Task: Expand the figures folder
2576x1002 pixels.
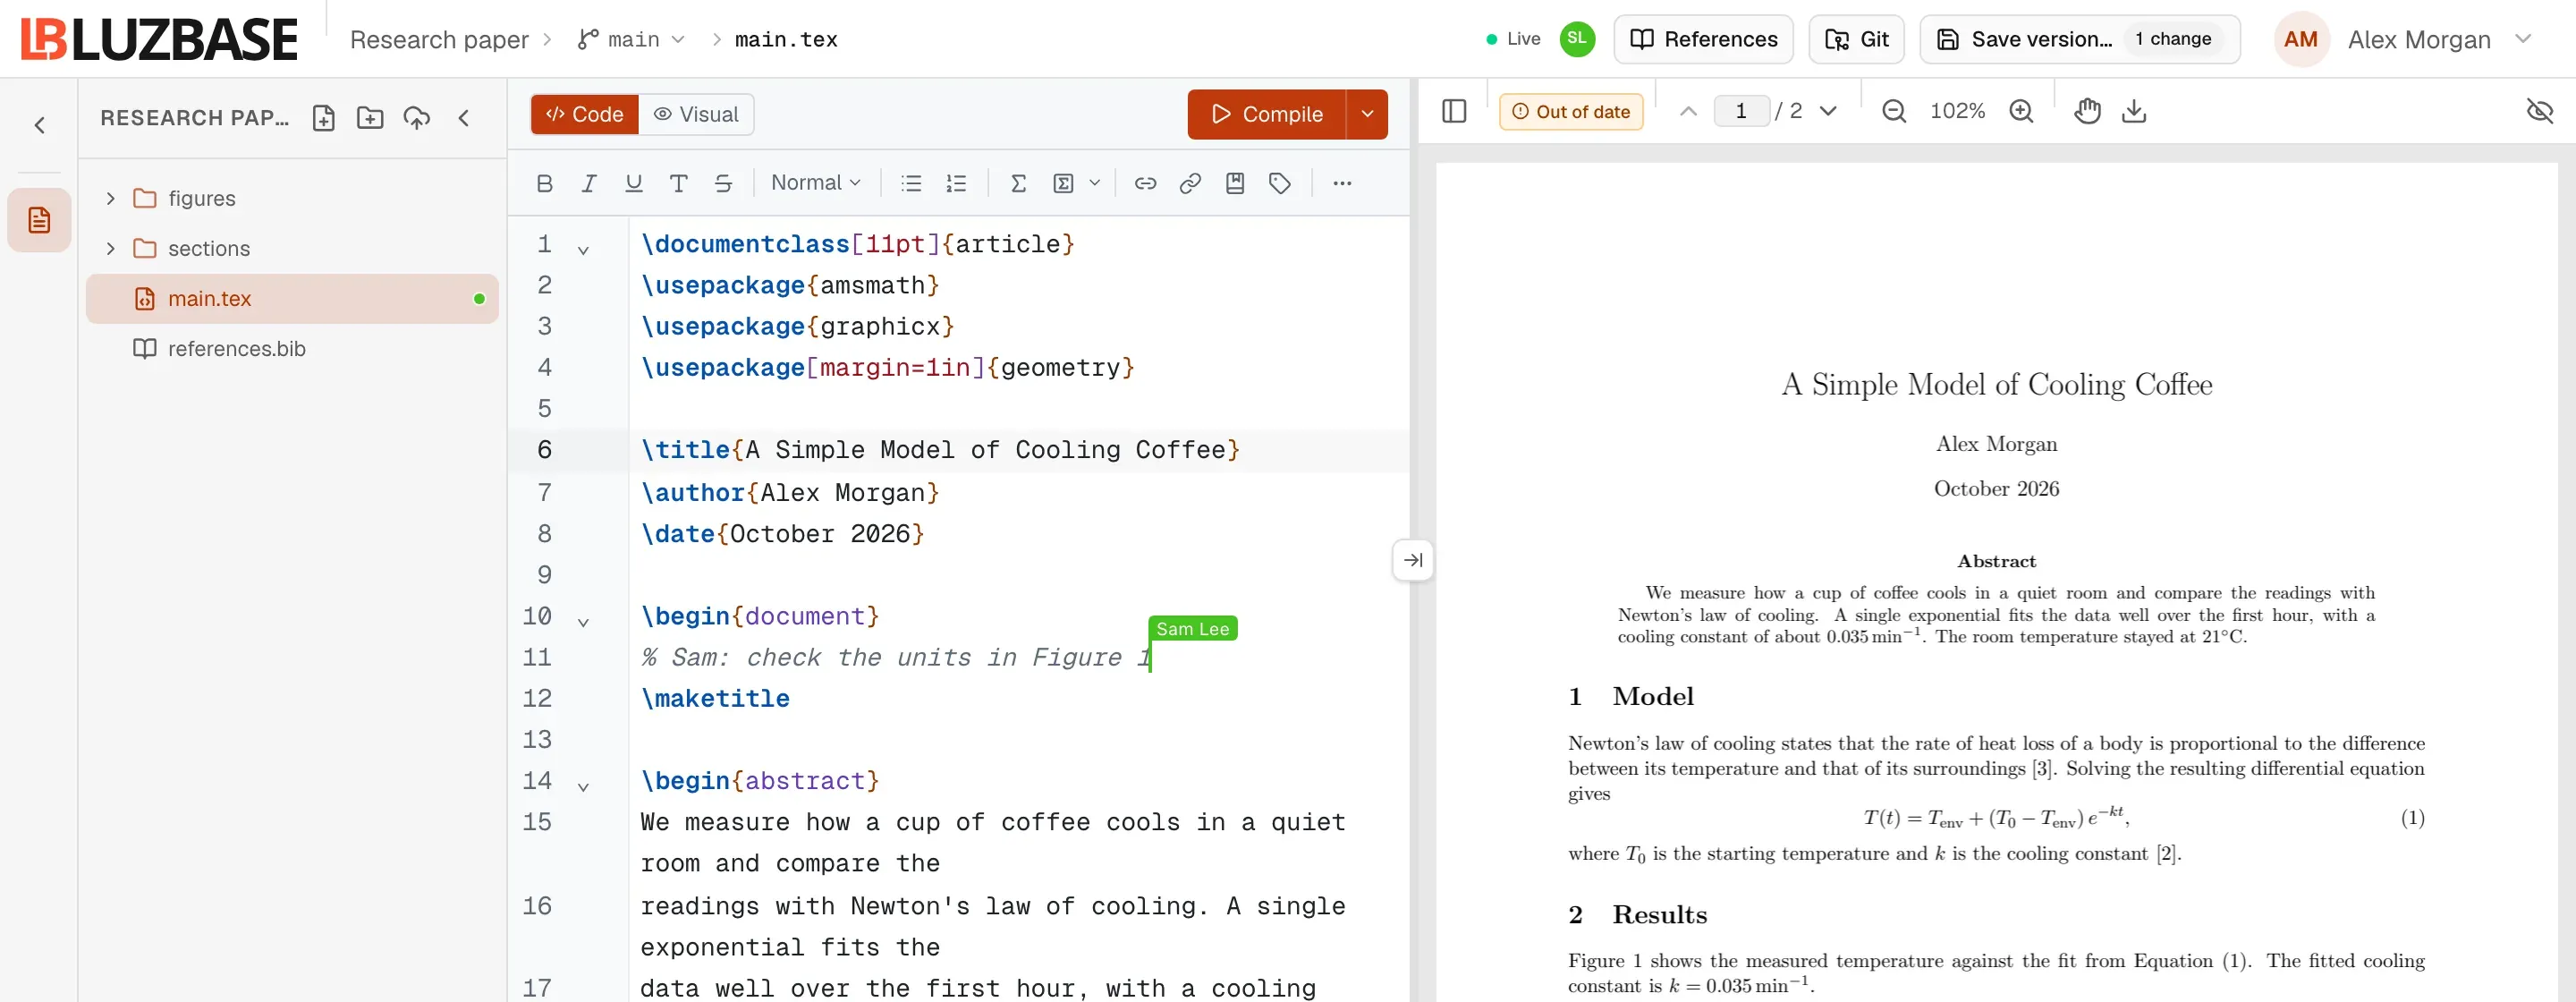Action: (x=111, y=198)
